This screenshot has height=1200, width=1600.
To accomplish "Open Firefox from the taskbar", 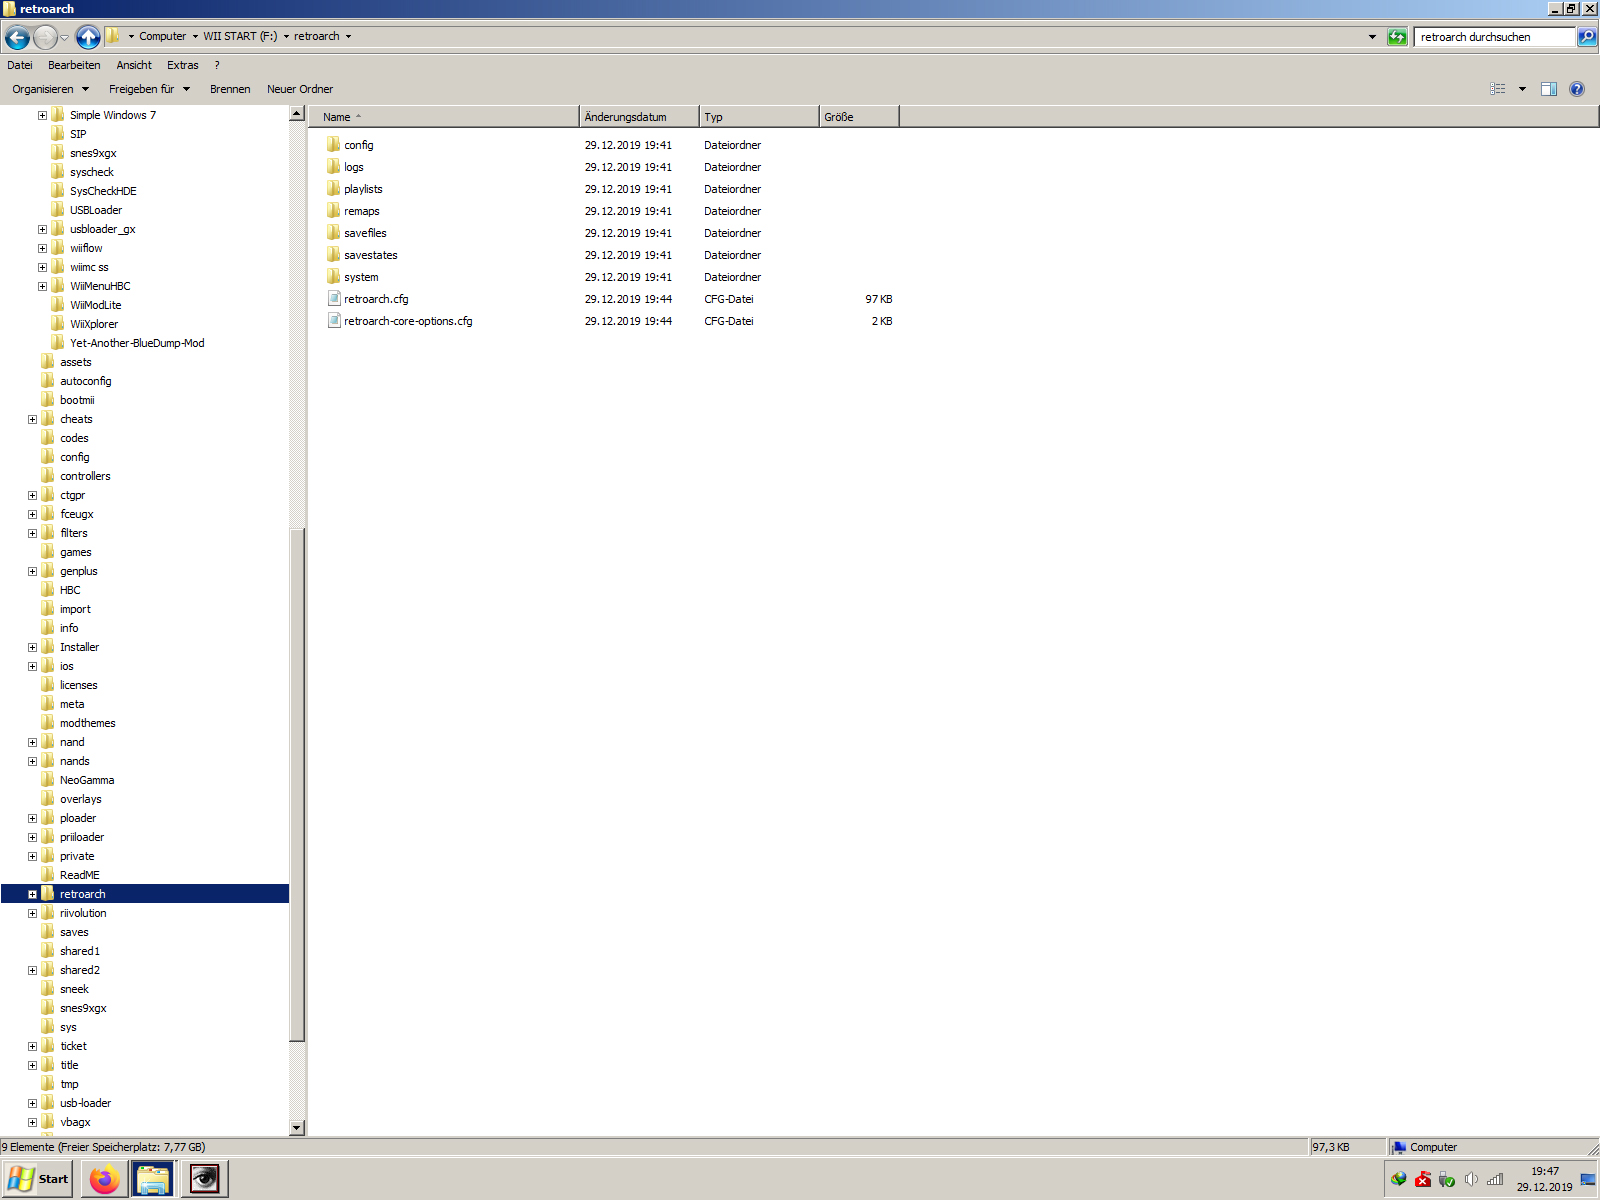I will pos(104,1179).
